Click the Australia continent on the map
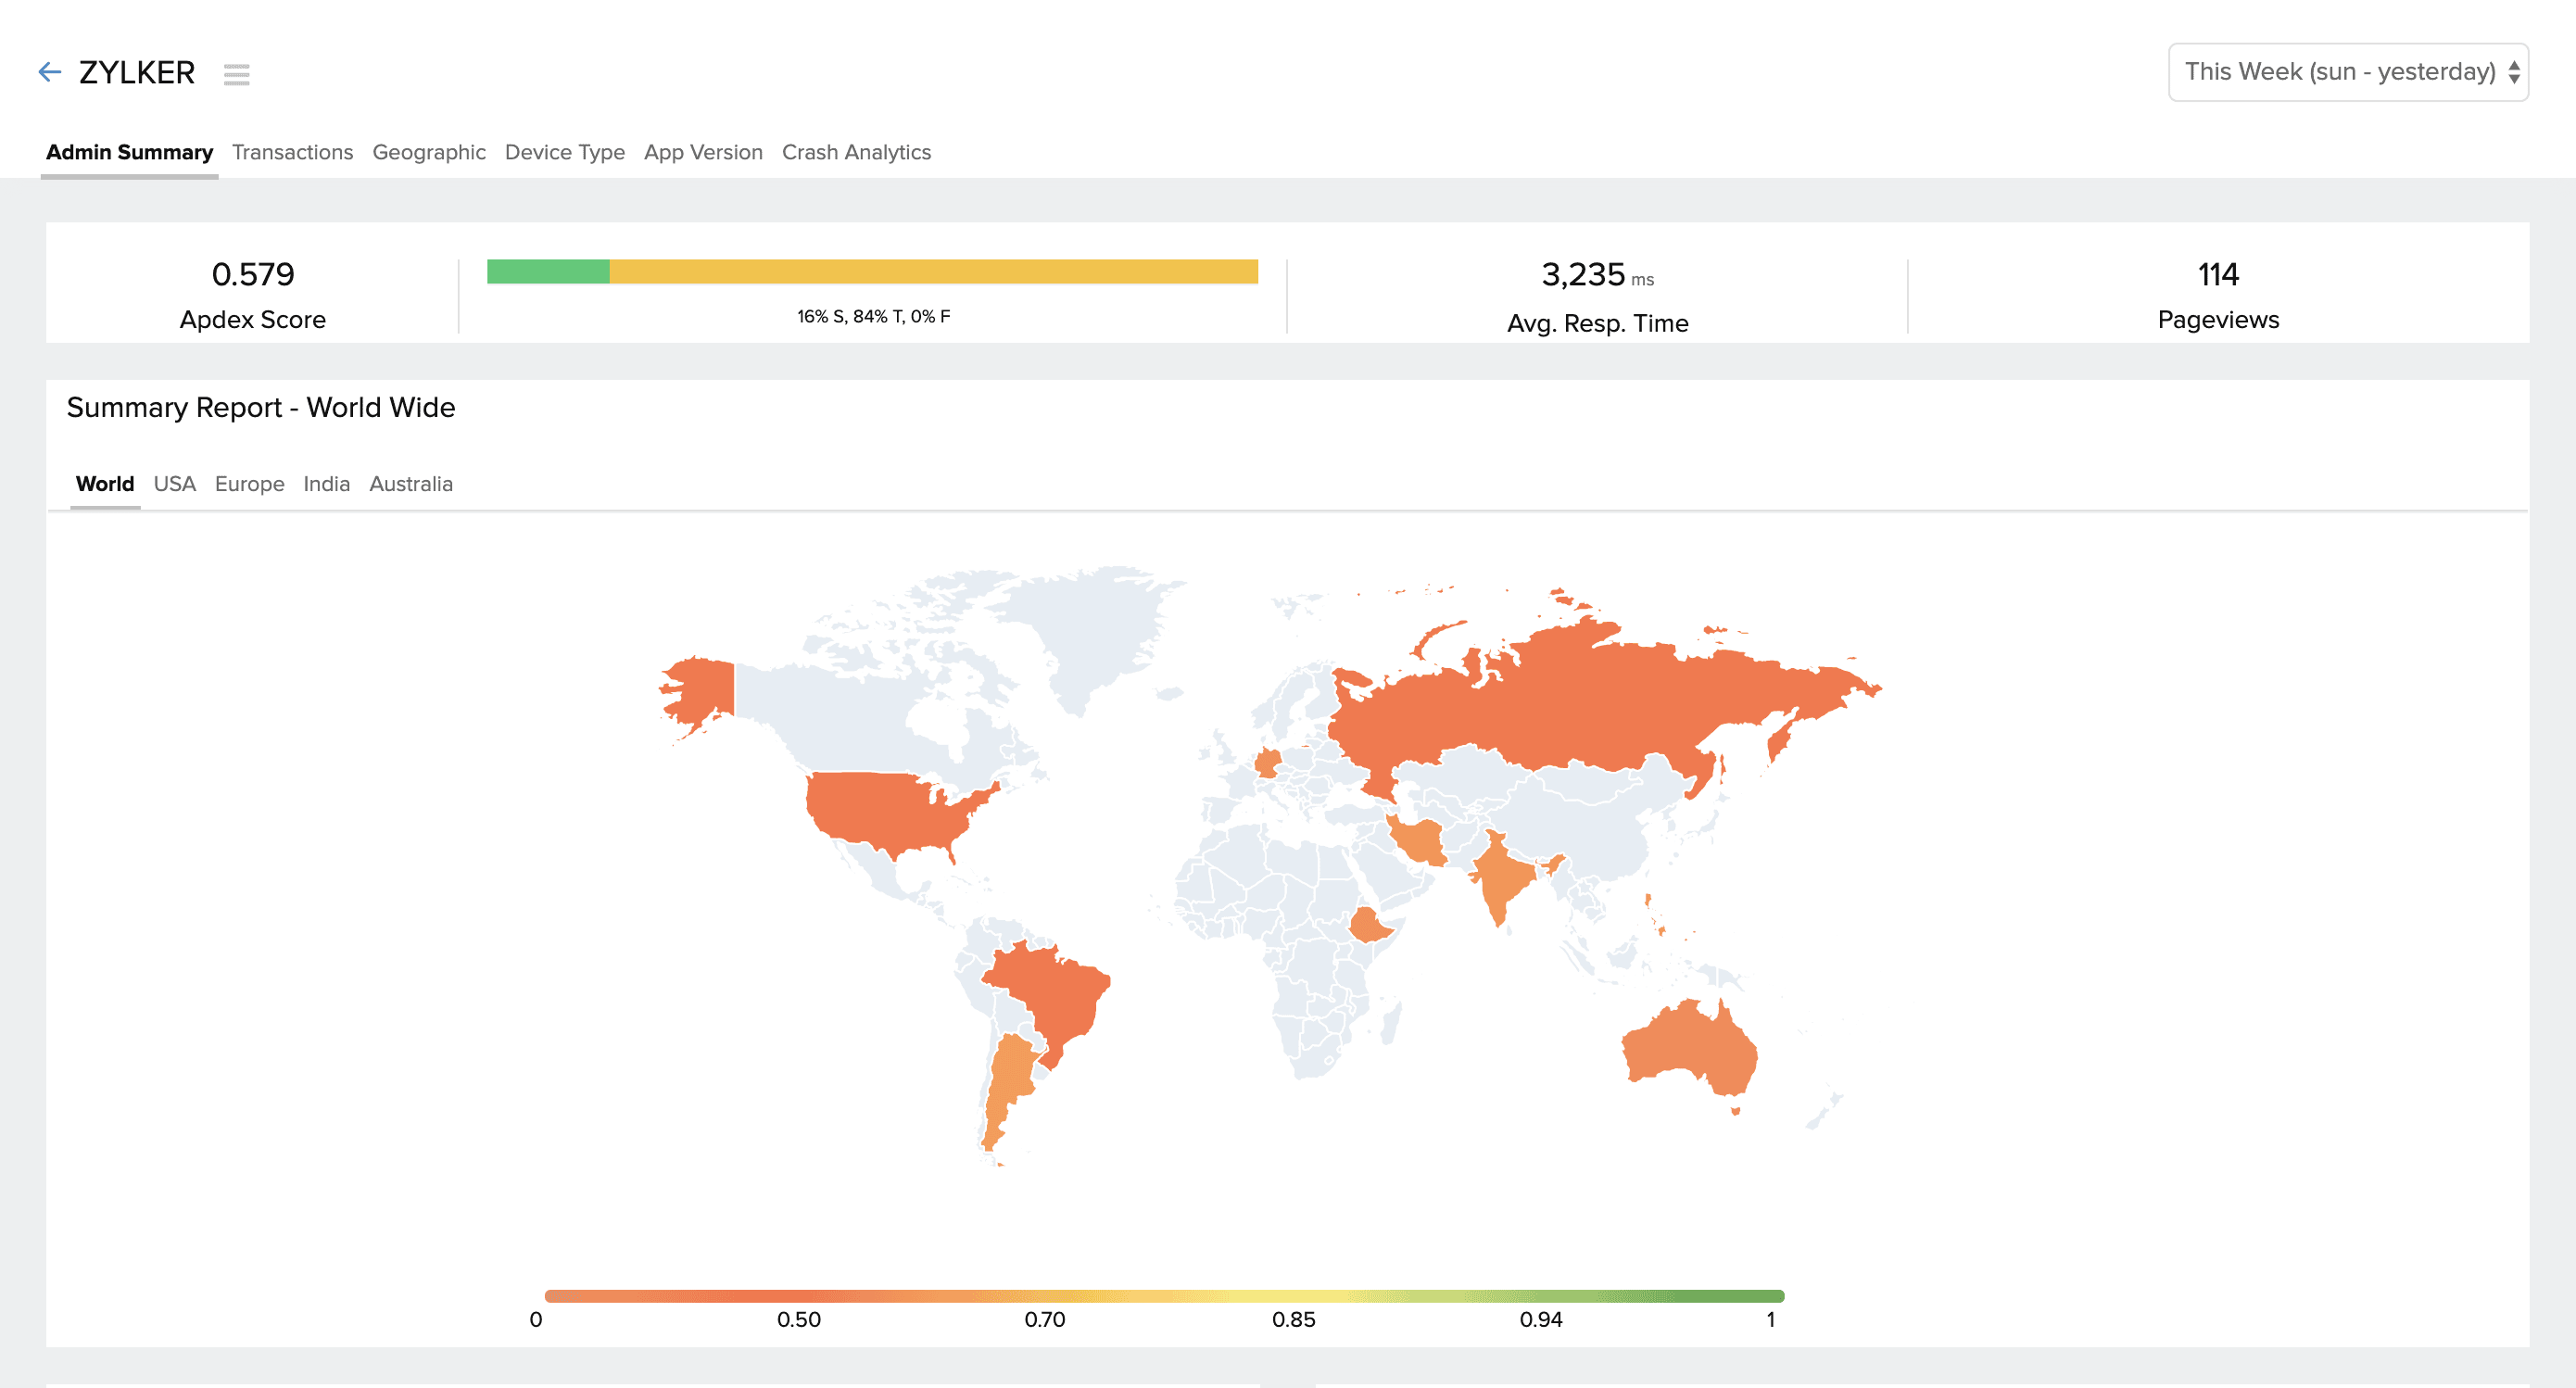2576x1388 pixels. [1690, 1045]
